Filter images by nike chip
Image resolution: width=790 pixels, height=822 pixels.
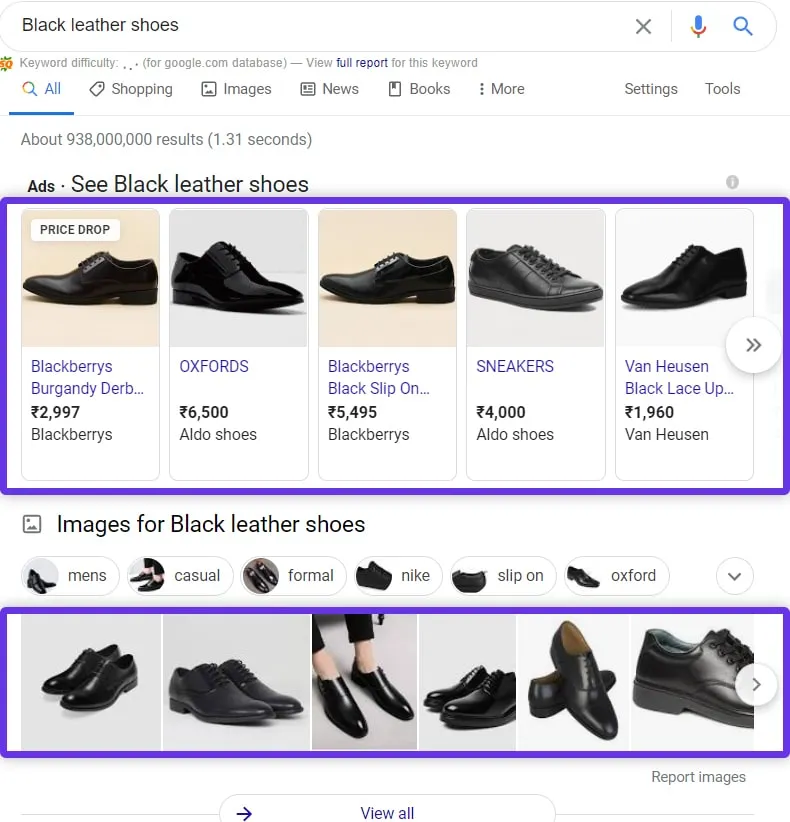[x=398, y=576]
